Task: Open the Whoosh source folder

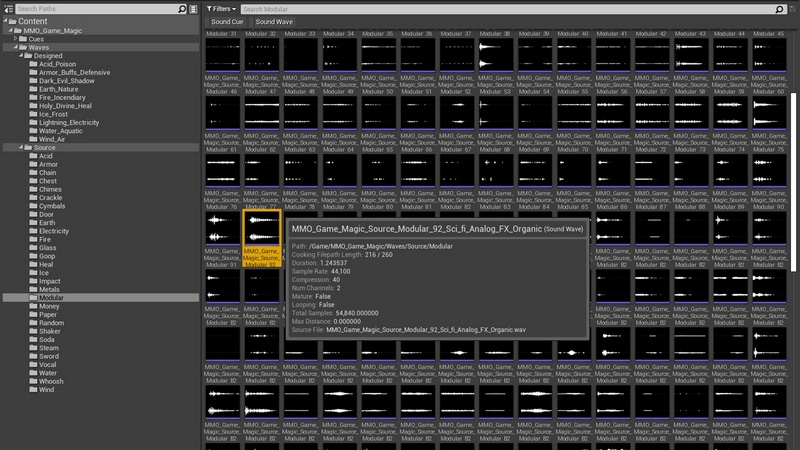Action: click(x=52, y=381)
